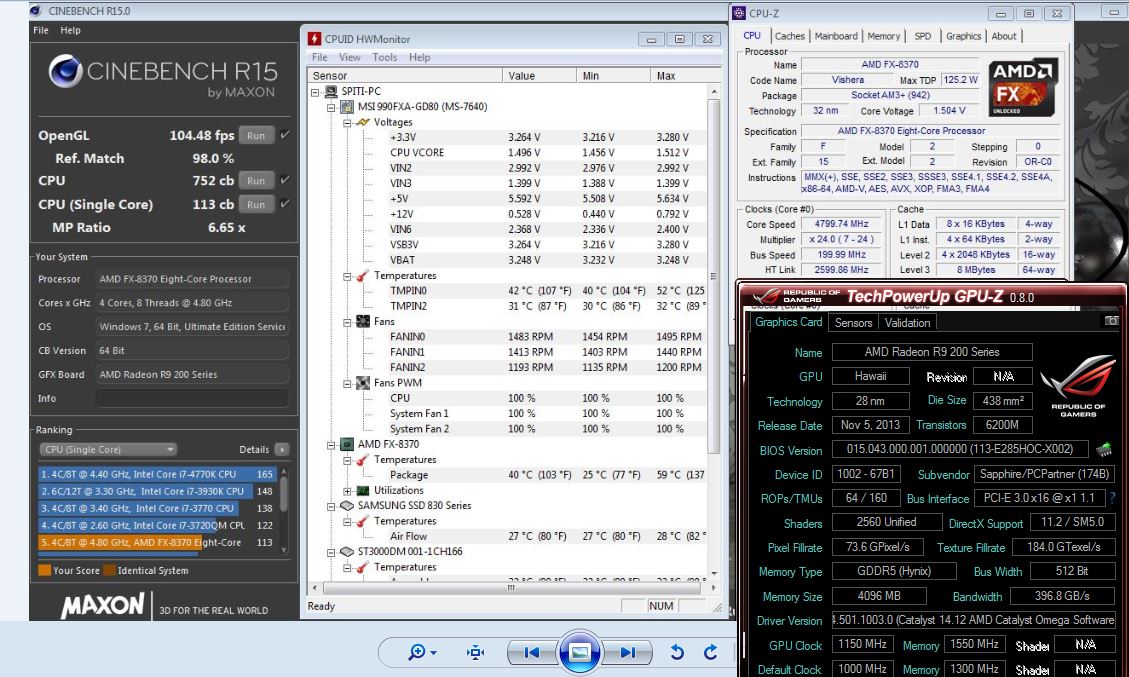The width and height of the screenshot is (1129, 677).
Task: Click the AMD FX-8370 chip icon in HWMonitor
Action: click(x=347, y=444)
